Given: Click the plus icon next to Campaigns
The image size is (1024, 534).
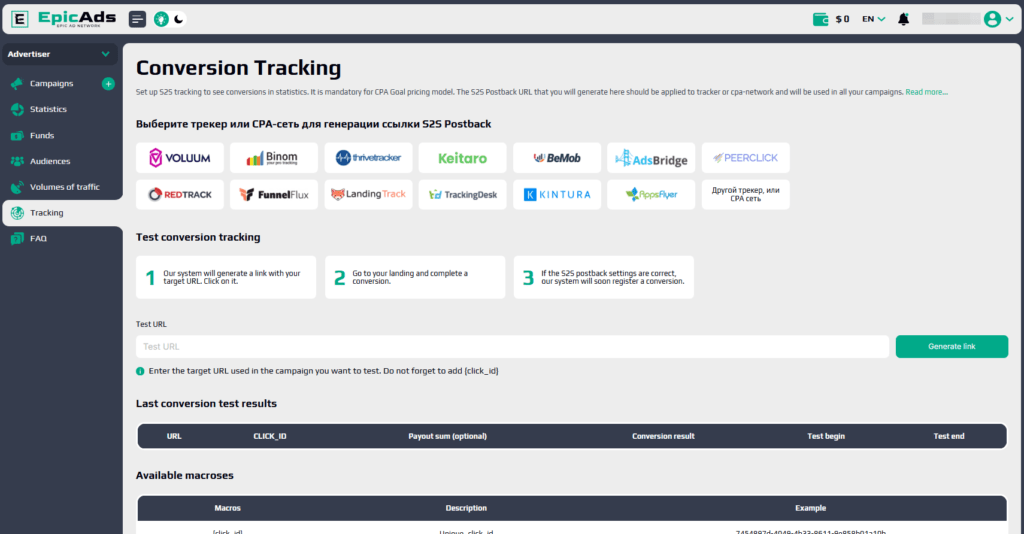Looking at the screenshot, I should pos(108,84).
